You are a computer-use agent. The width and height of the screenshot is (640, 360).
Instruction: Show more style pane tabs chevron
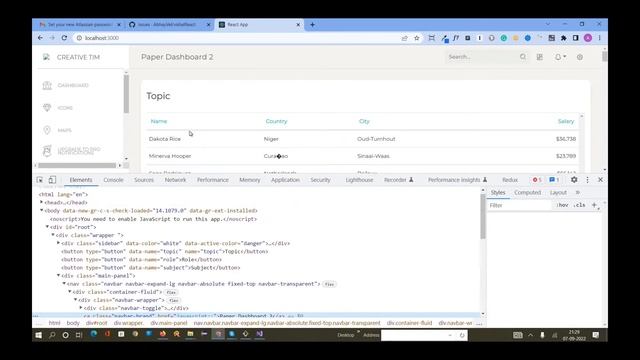578,192
